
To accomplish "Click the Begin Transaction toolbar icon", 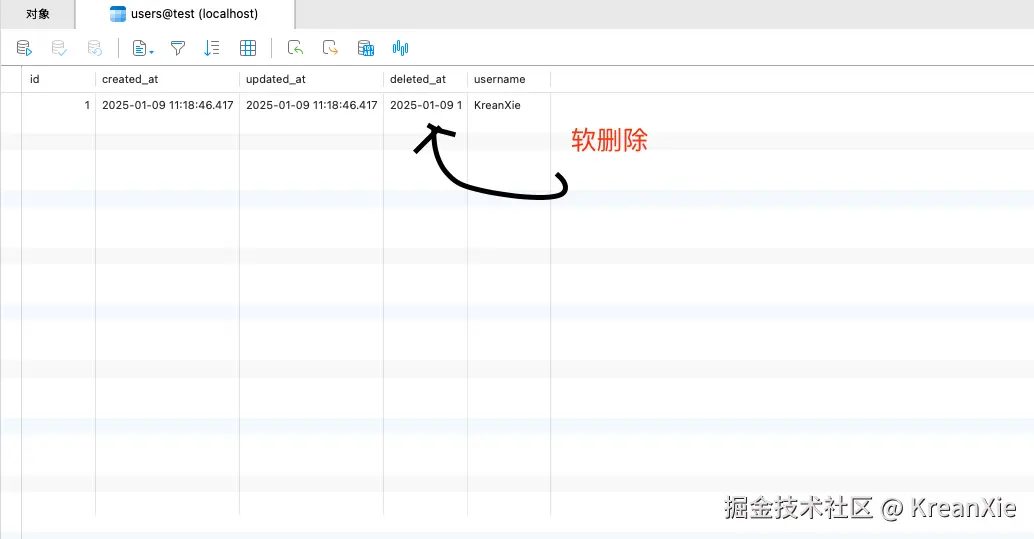I will 24,48.
